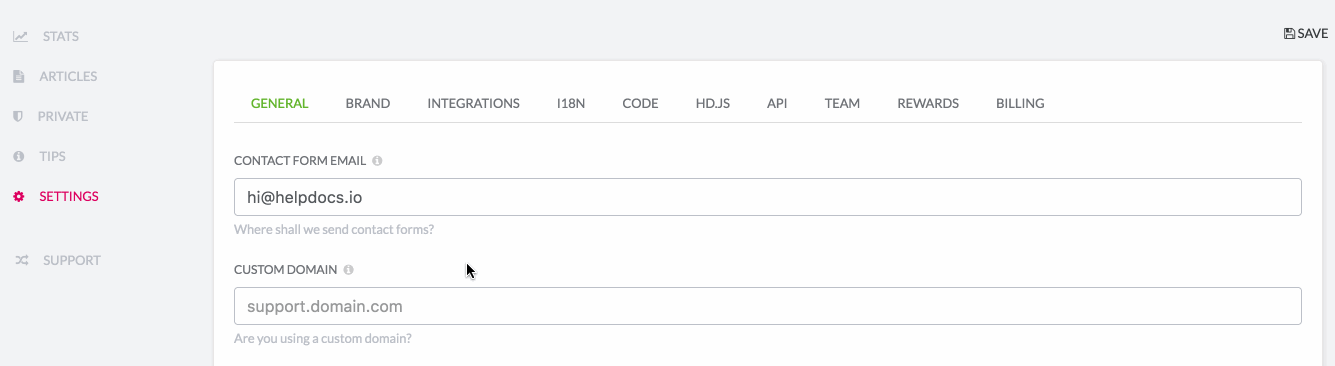Switch to the Team tab

[842, 103]
